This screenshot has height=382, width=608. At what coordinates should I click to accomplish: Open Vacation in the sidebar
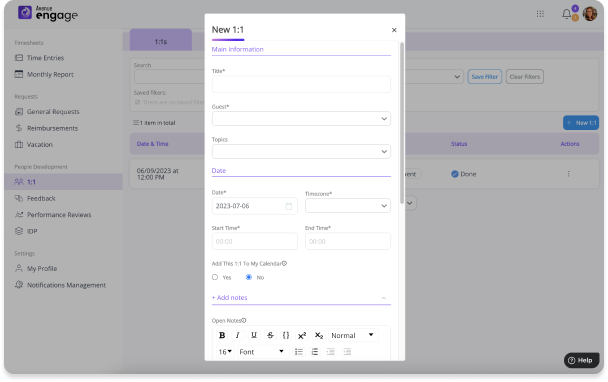(40, 144)
